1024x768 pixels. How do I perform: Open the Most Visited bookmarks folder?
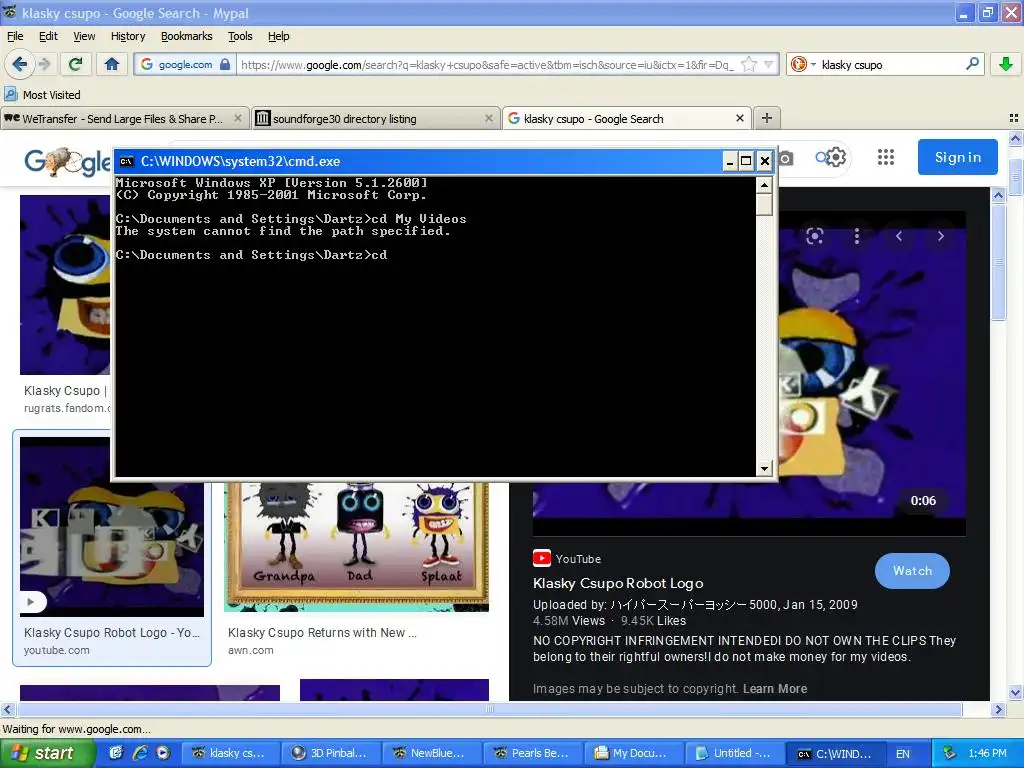(x=42, y=95)
